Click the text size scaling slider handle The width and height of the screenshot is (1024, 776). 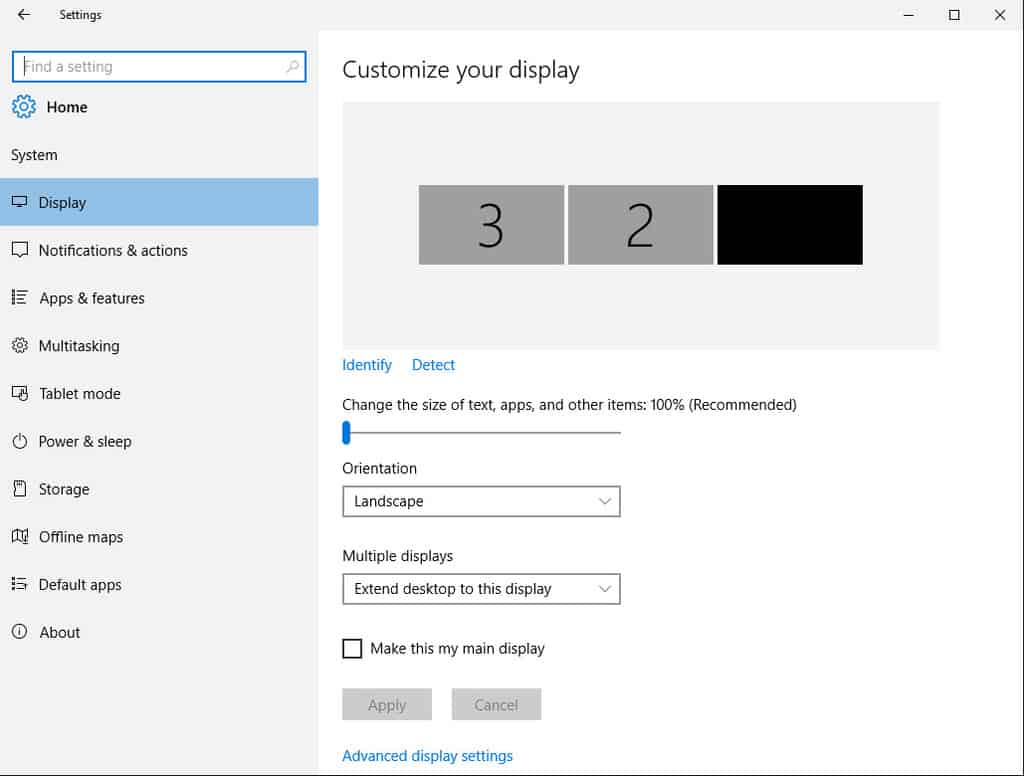click(x=346, y=432)
